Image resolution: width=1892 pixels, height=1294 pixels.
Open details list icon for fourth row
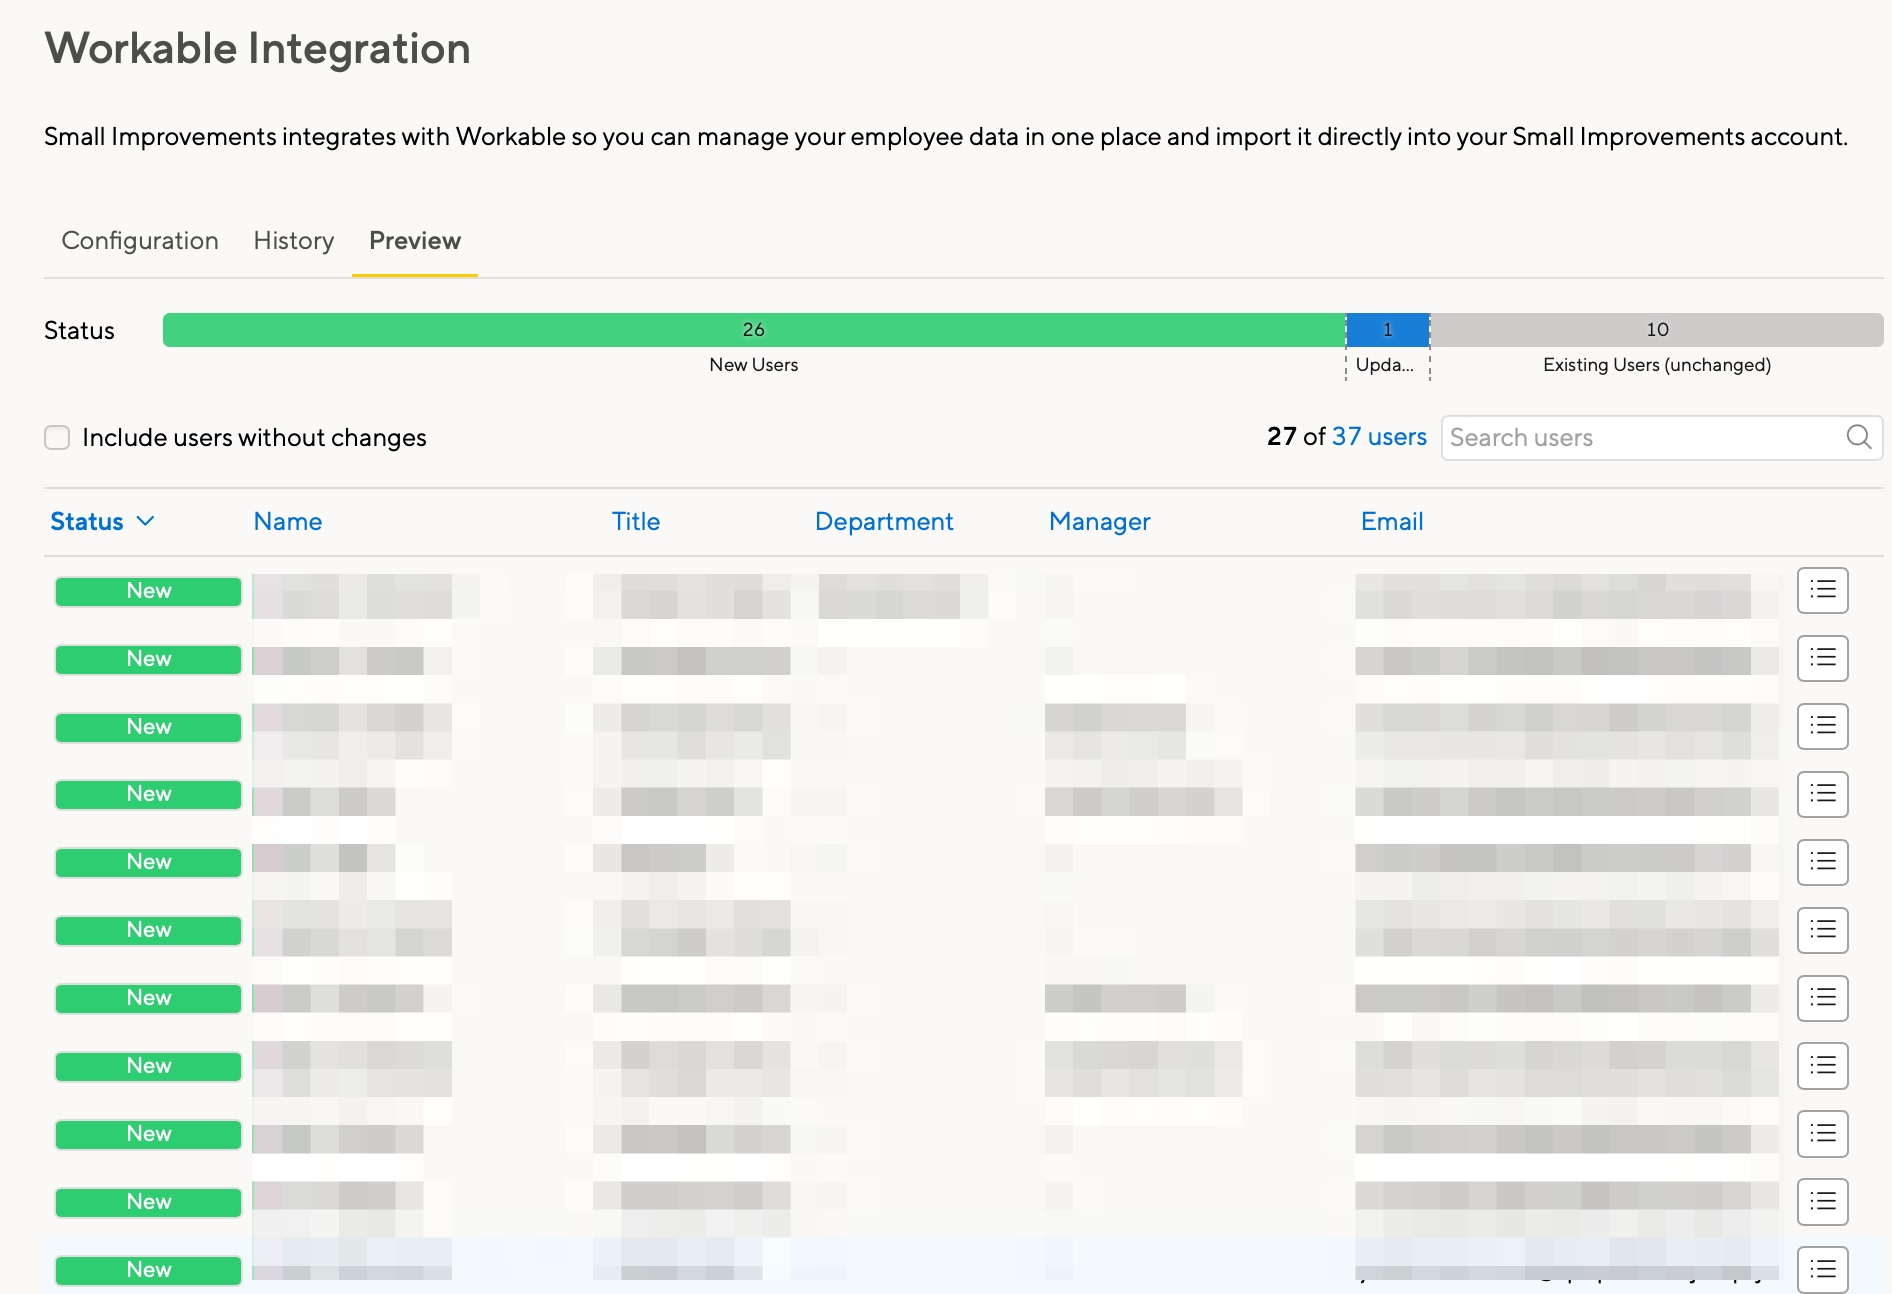click(1823, 794)
